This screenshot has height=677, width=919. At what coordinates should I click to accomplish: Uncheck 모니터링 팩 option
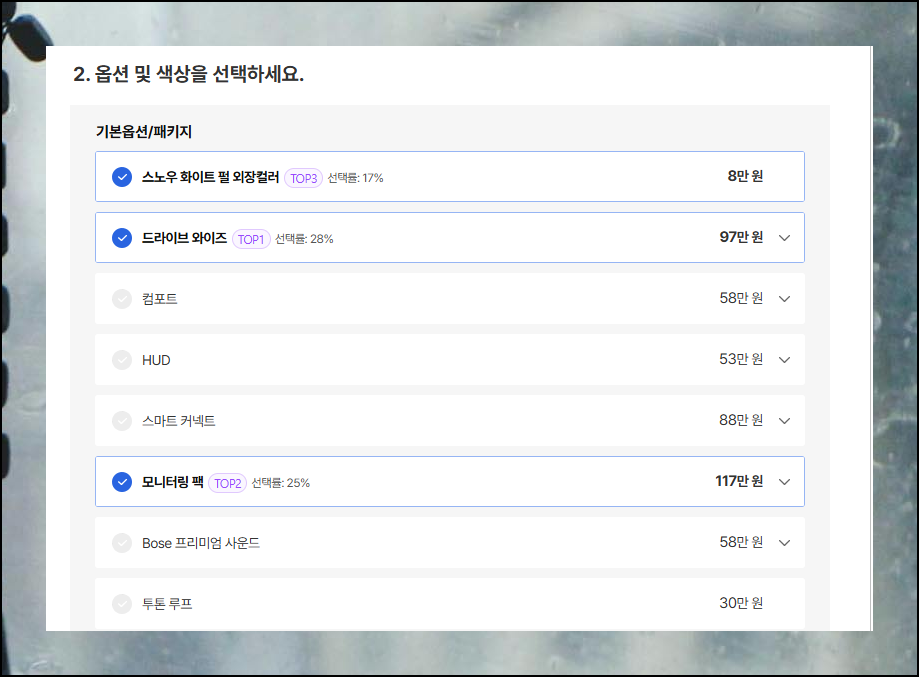(122, 482)
